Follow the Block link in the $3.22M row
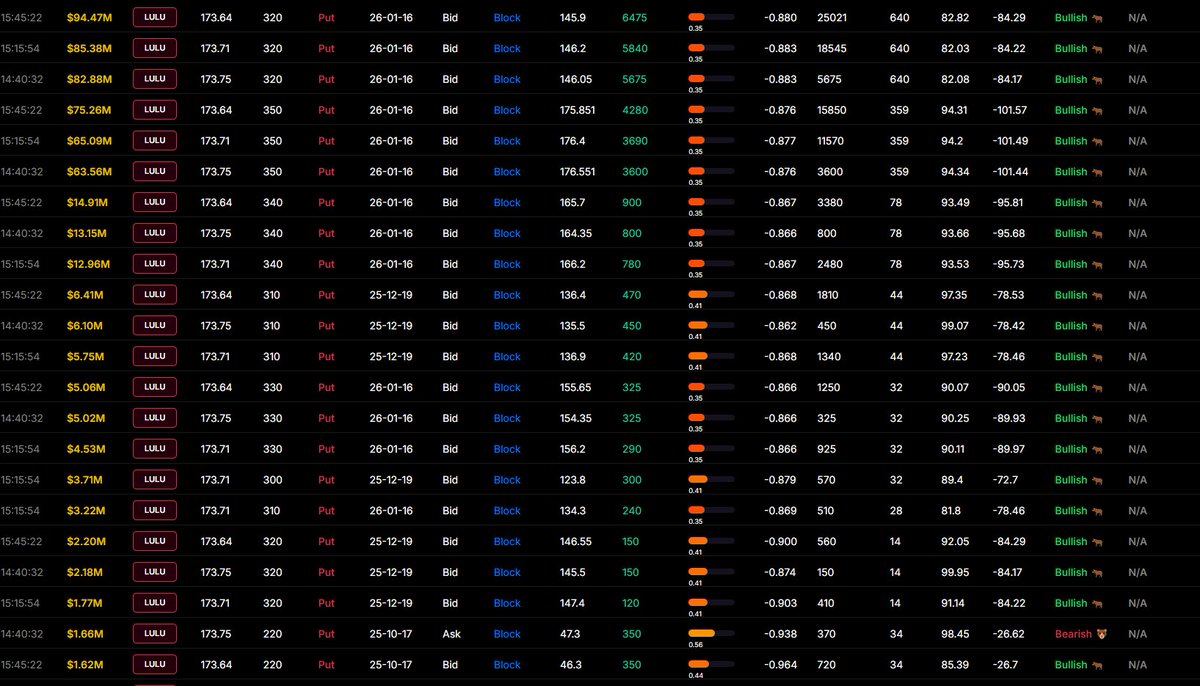1200x686 pixels. click(507, 511)
